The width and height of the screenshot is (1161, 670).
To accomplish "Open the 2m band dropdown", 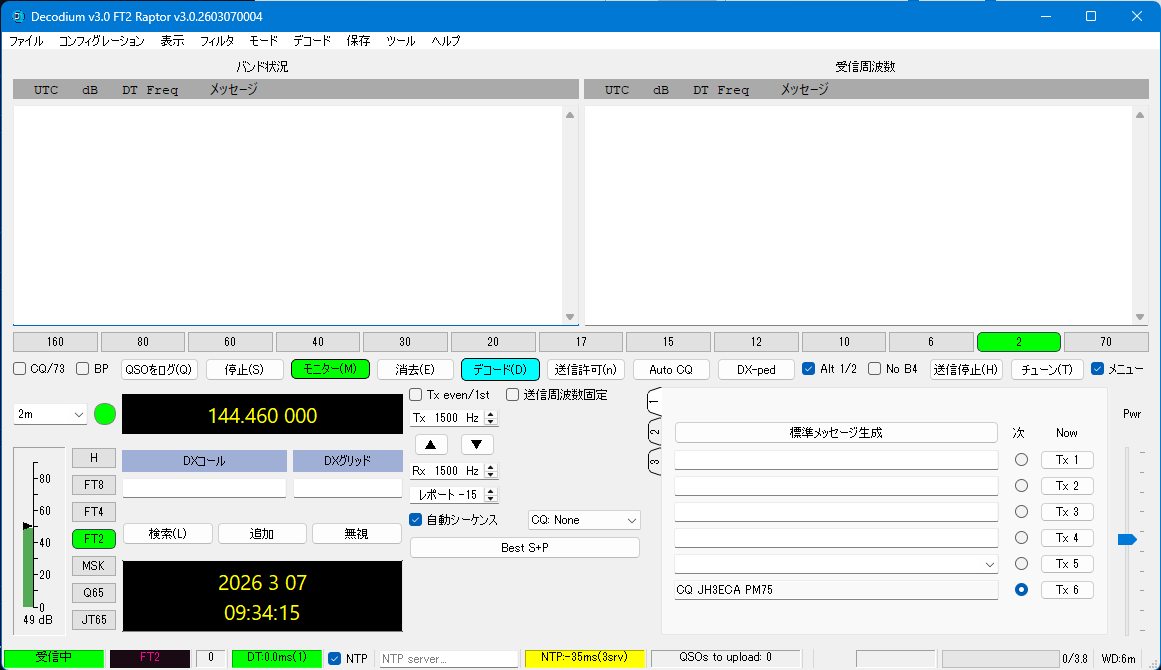I will click(51, 414).
